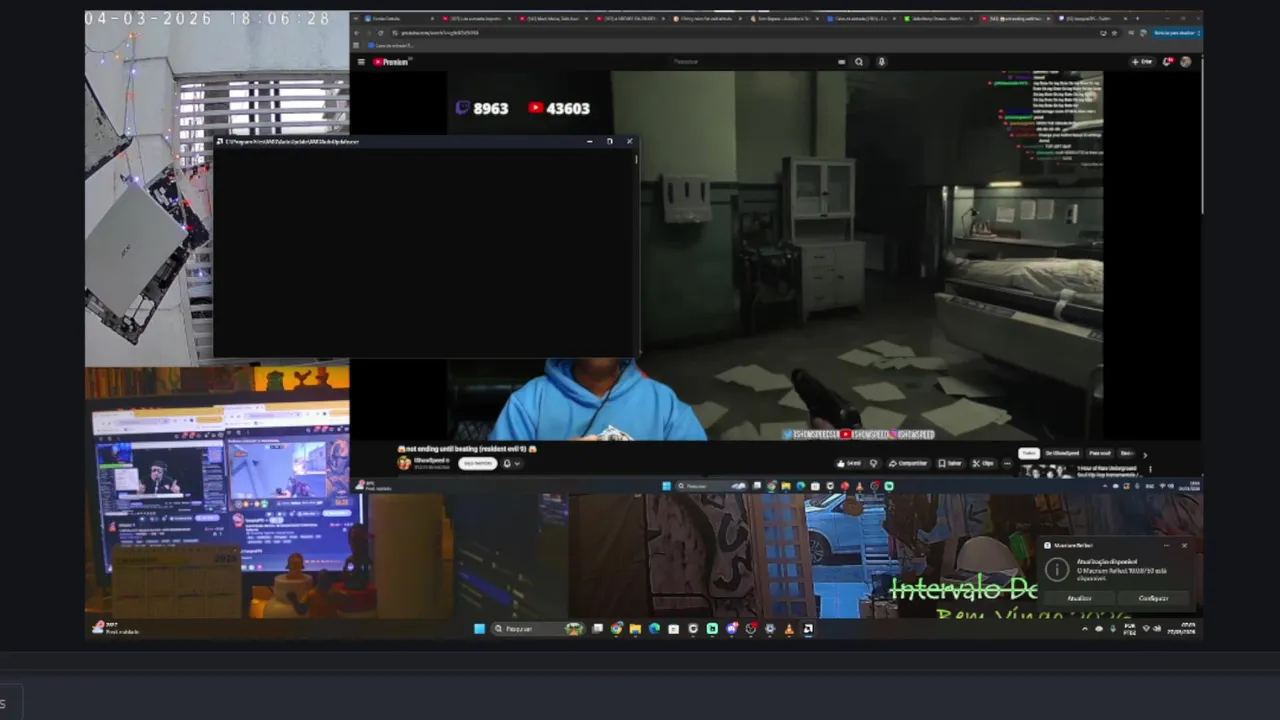Open VLC cone icon on bottom taskbar
The image size is (1280, 720).
coord(789,629)
